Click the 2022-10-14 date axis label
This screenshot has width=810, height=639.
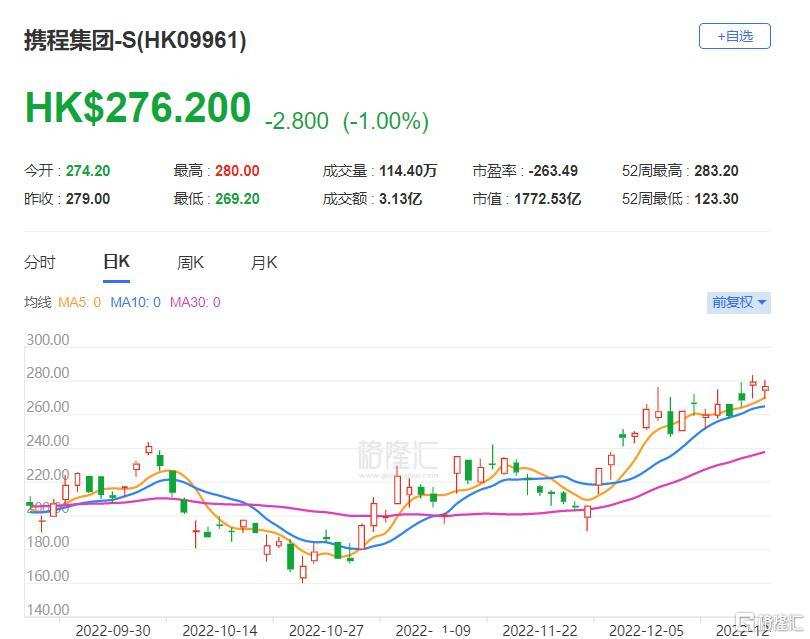click(x=220, y=631)
